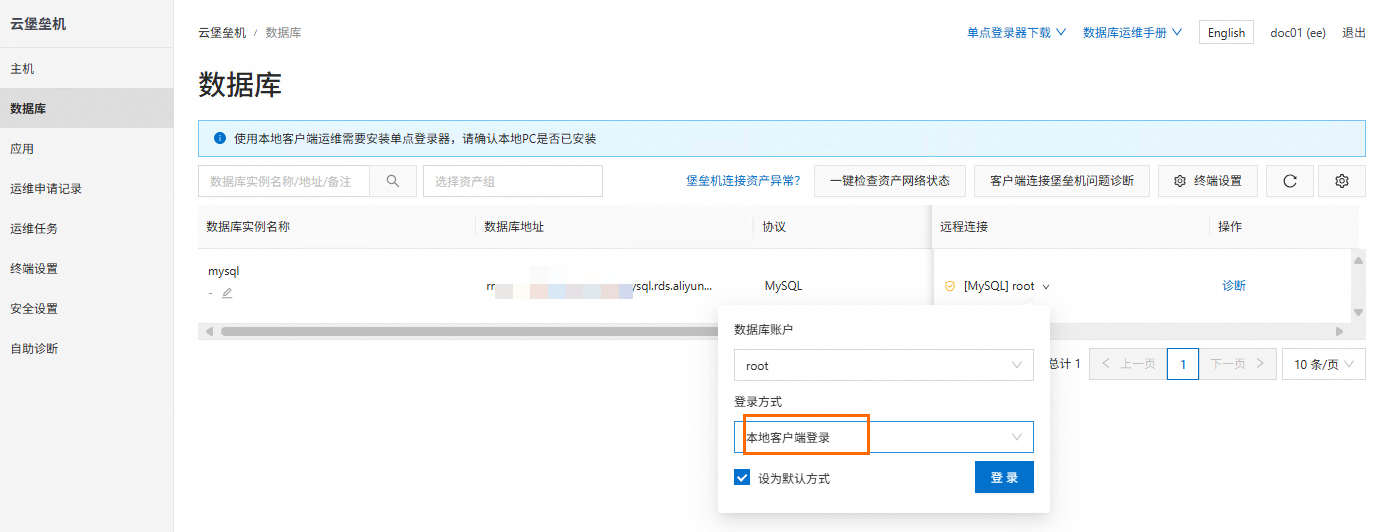The height and width of the screenshot is (532, 1374).
Task: Click the scroll left arrow
Action: pyautogui.click(x=209, y=330)
